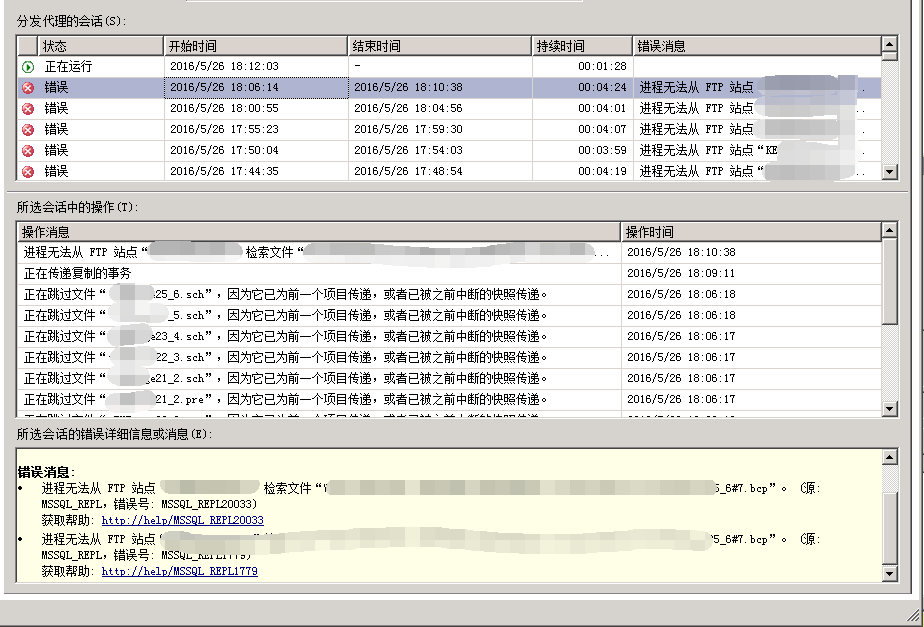Image resolution: width=924 pixels, height=627 pixels.
Task: Select the 所选会话的错误详细信息或消息 label
Action: click(114, 434)
